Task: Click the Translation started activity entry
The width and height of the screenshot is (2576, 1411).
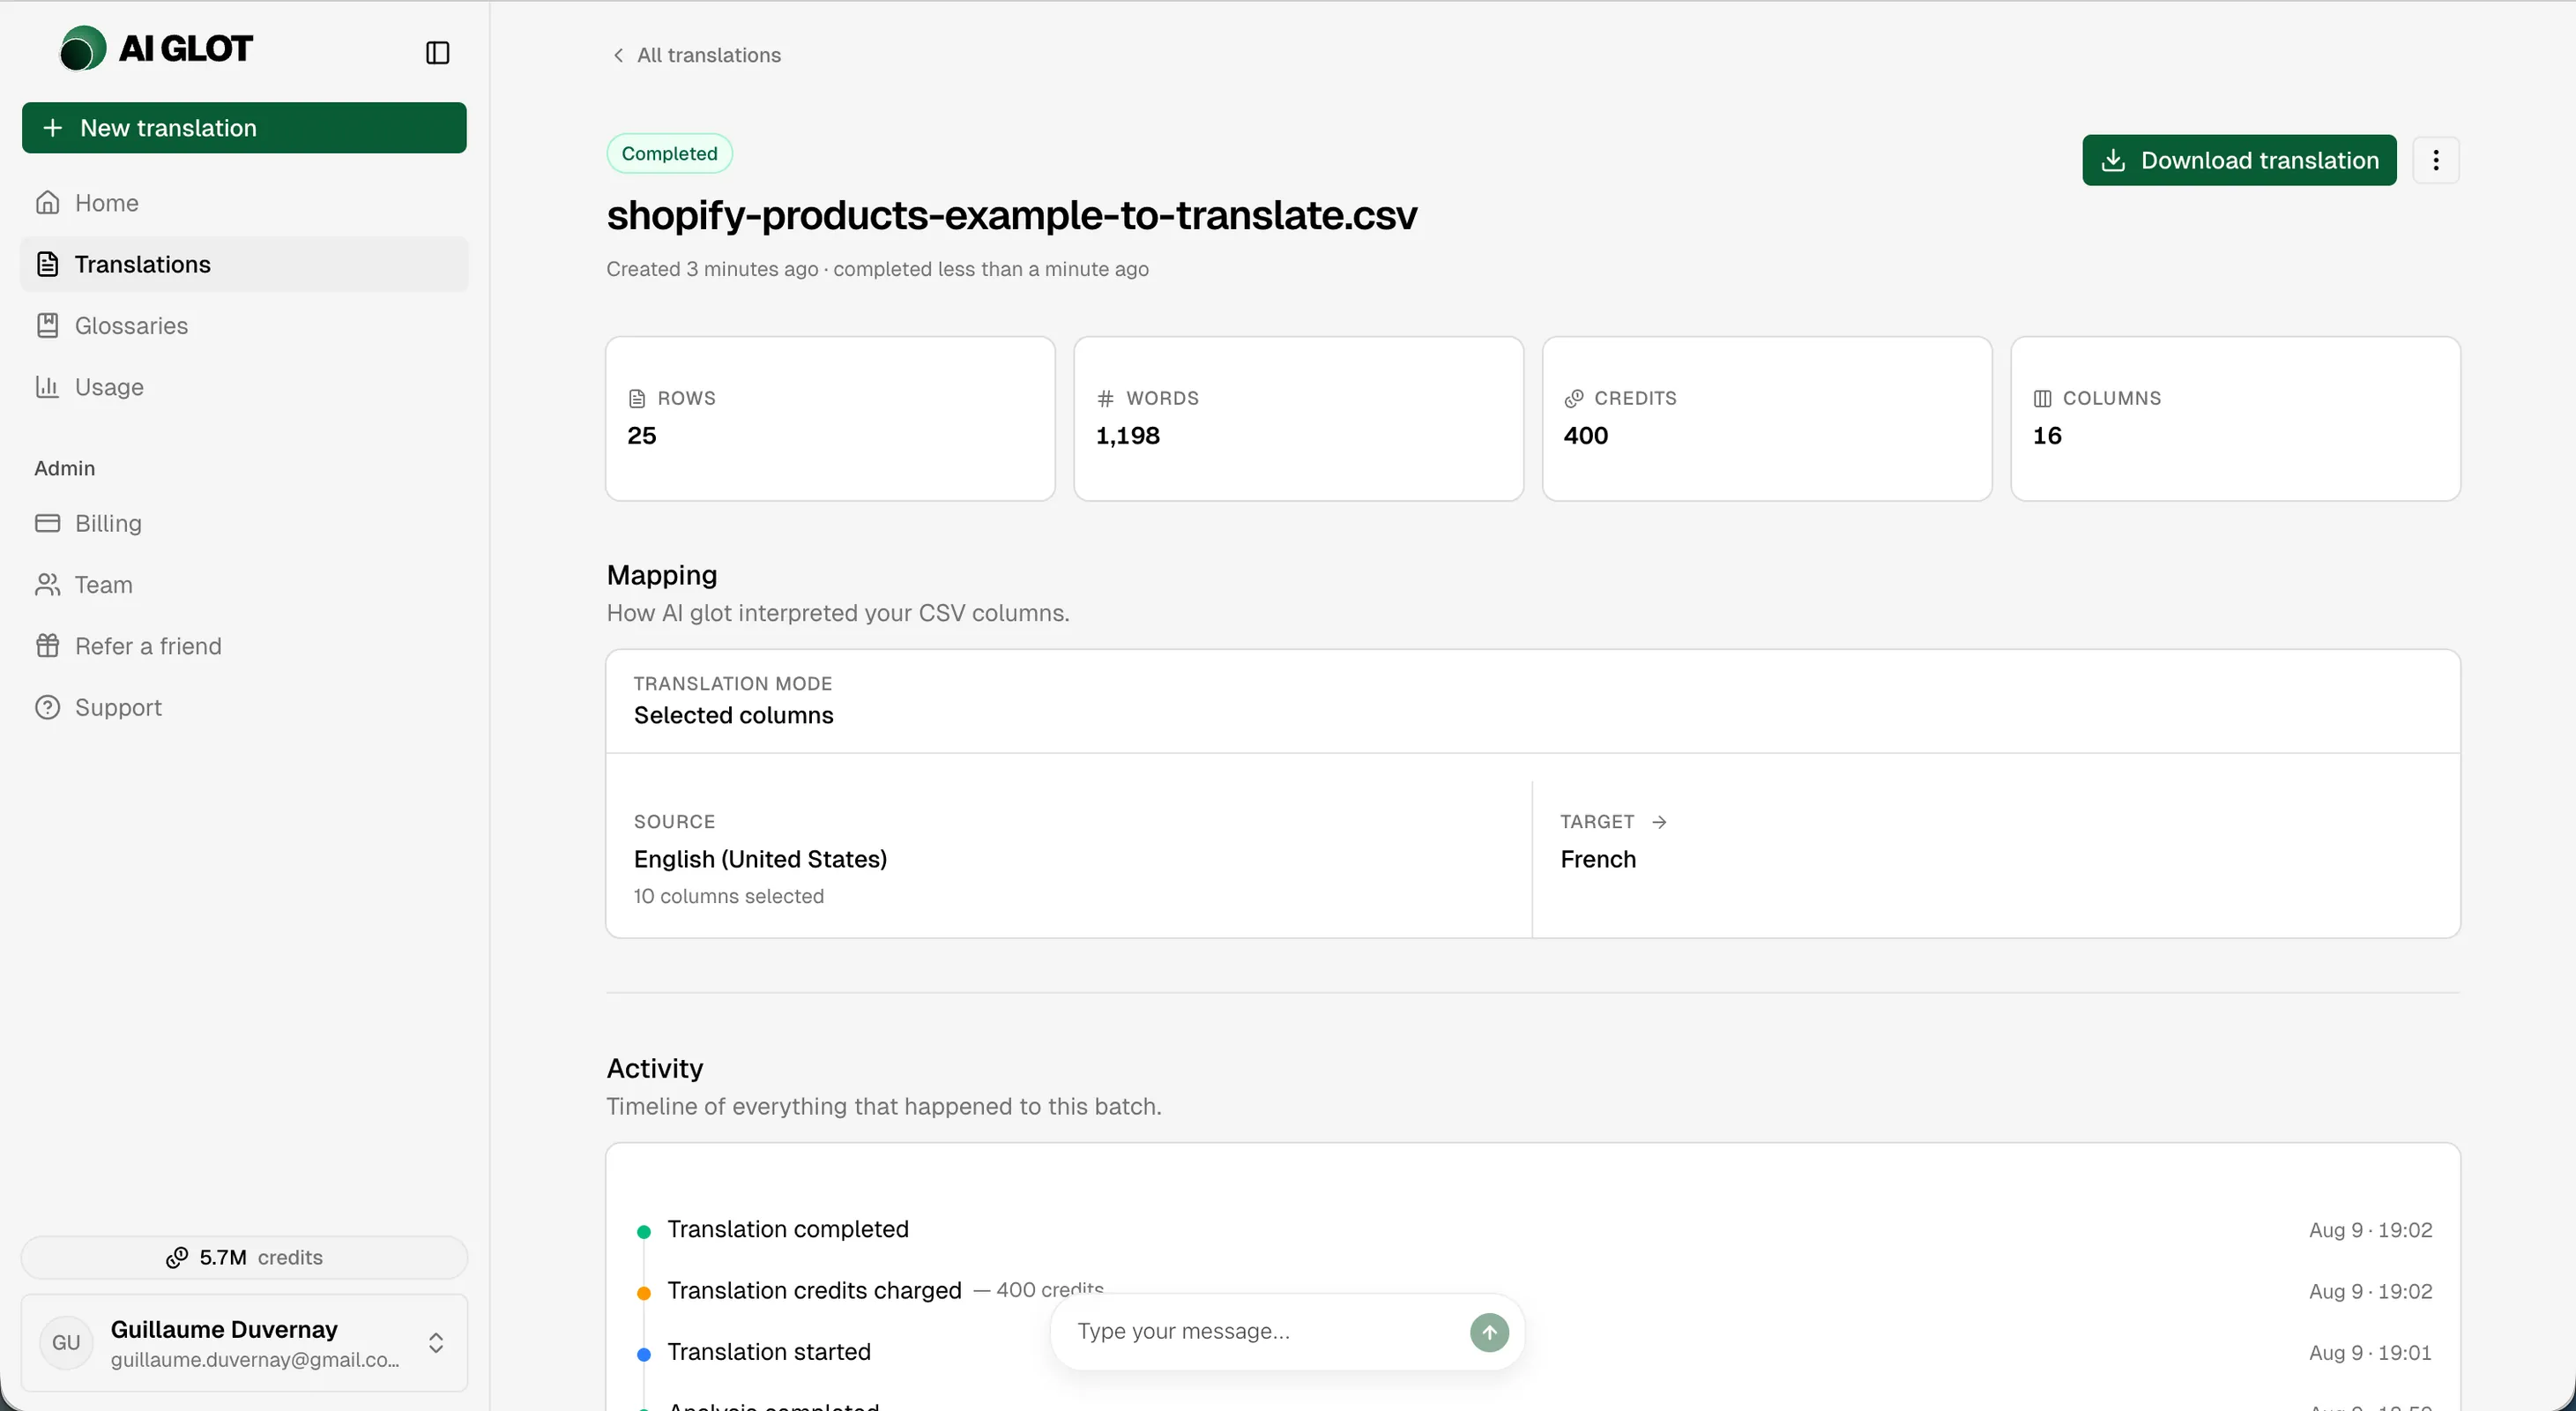Action: click(769, 1352)
